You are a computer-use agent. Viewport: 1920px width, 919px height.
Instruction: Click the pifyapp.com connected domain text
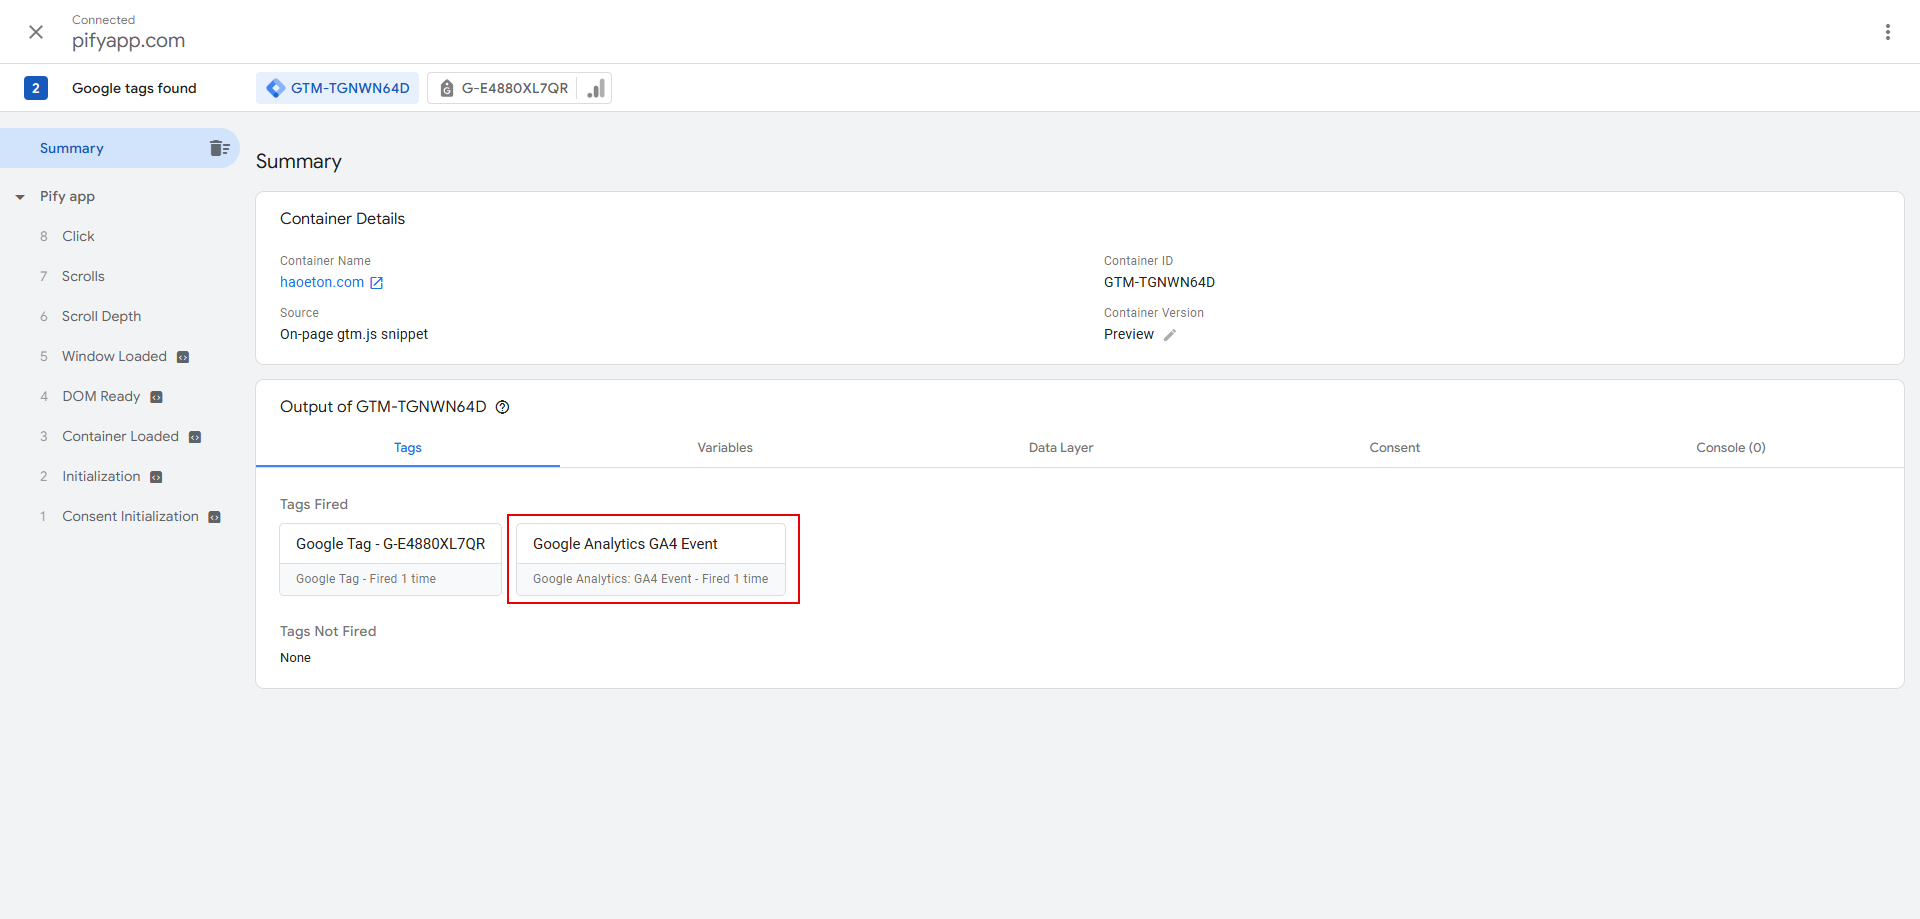(128, 40)
